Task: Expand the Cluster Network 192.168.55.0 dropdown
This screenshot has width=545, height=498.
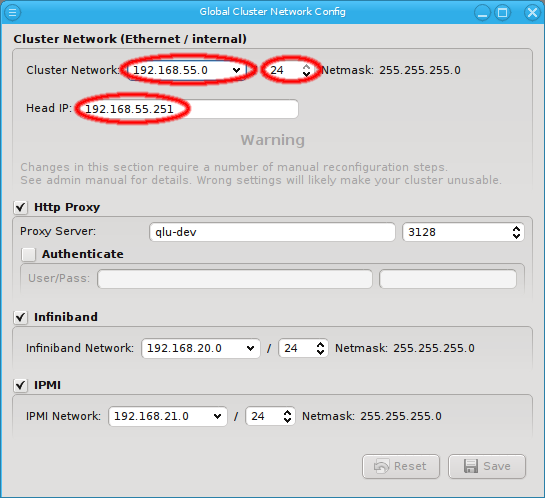Action: [x=236, y=70]
